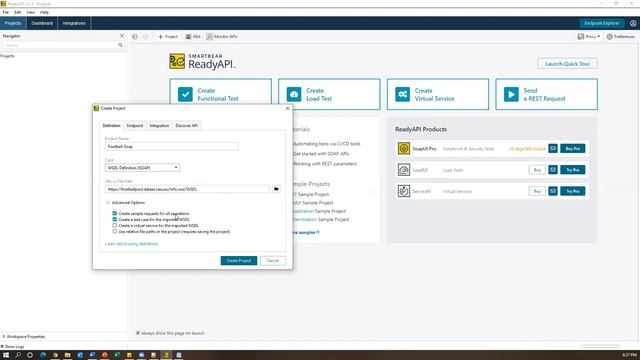Open the JIRA toolbar item

point(193,37)
